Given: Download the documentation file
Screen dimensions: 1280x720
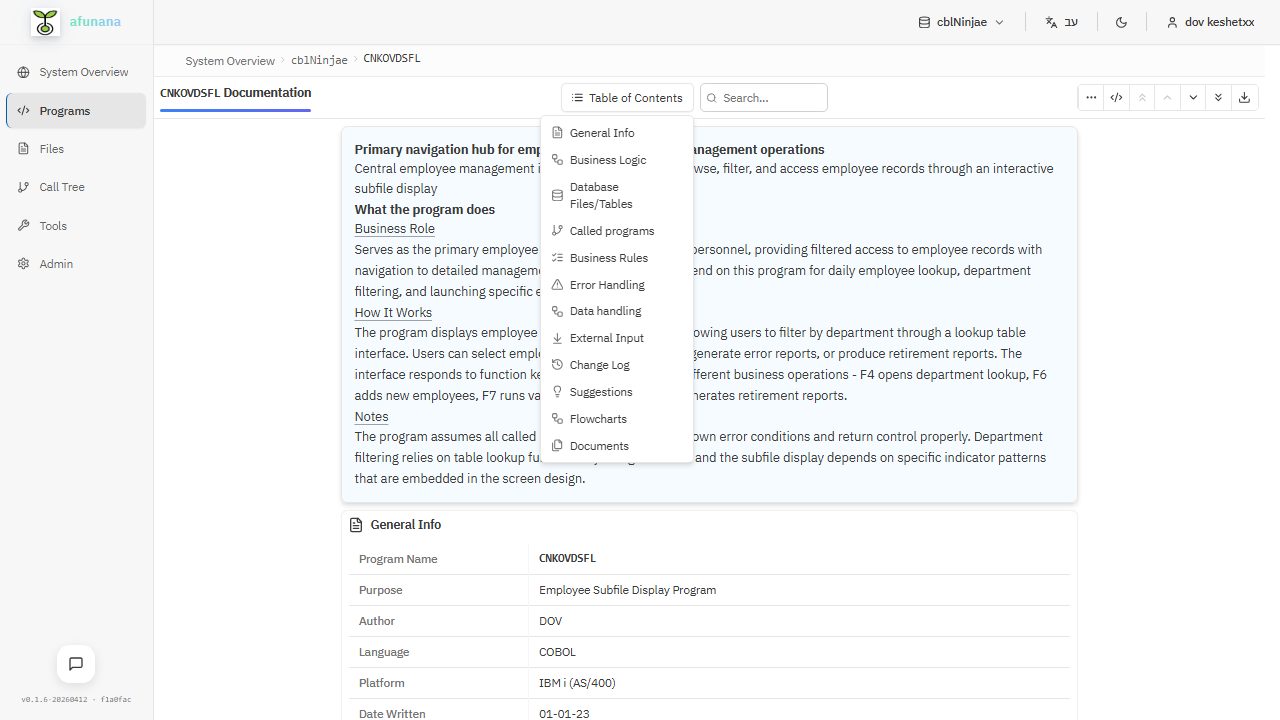Looking at the screenshot, I should coord(1244,97).
